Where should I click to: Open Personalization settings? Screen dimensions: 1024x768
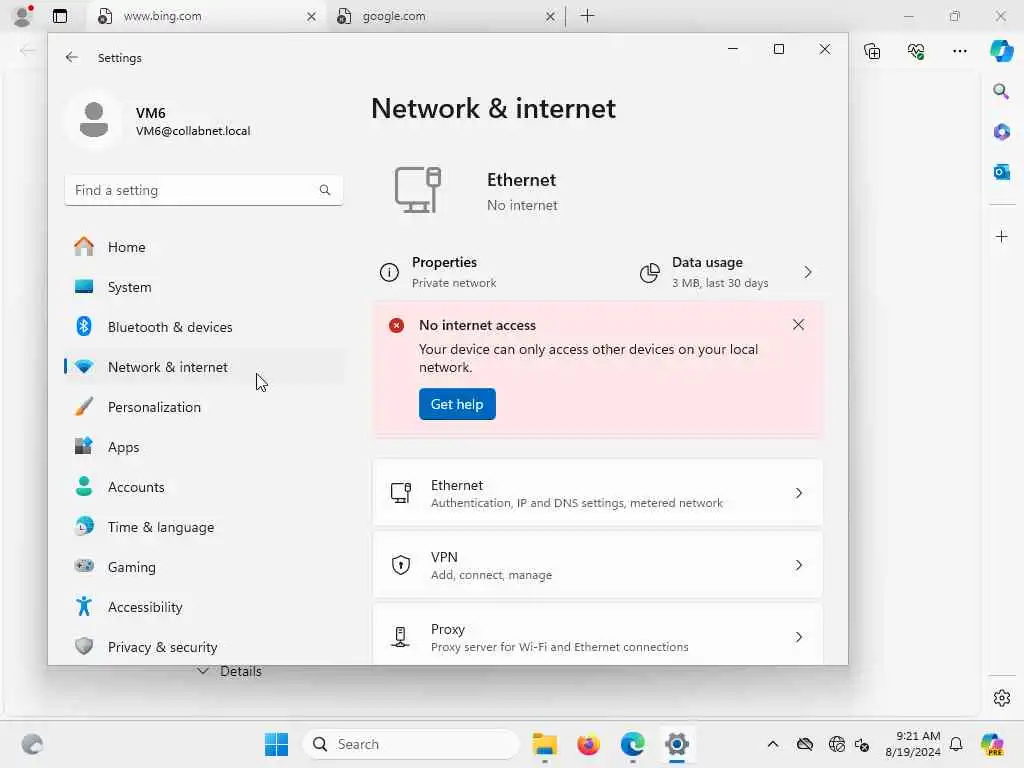[x=204, y=407]
